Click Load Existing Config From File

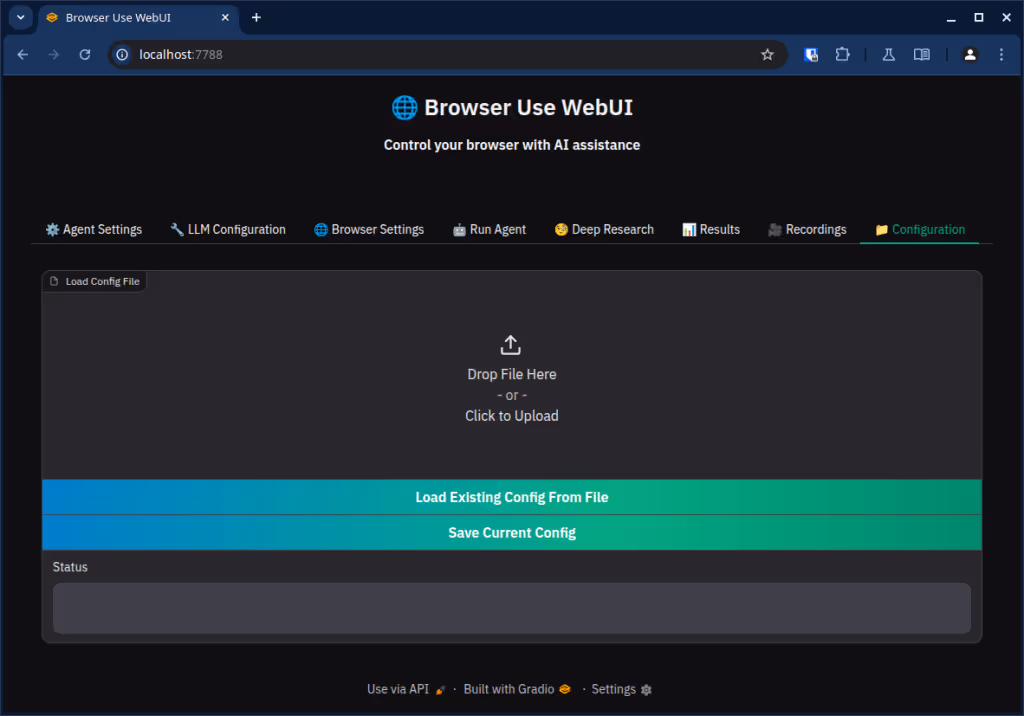point(512,497)
